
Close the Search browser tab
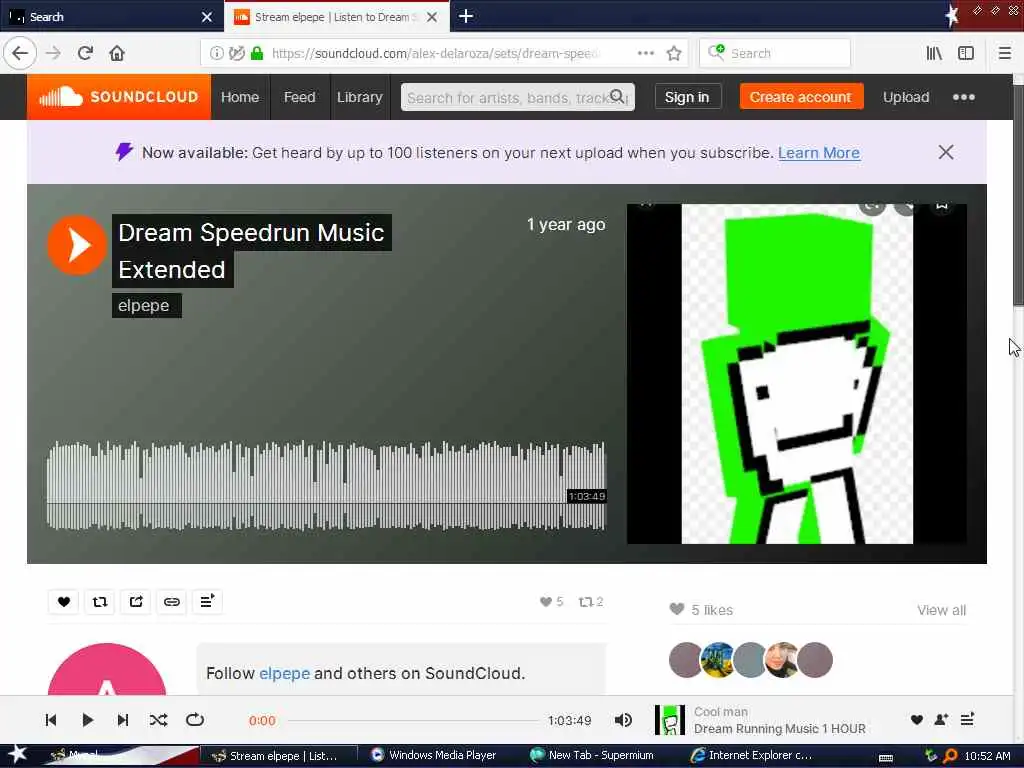click(207, 17)
